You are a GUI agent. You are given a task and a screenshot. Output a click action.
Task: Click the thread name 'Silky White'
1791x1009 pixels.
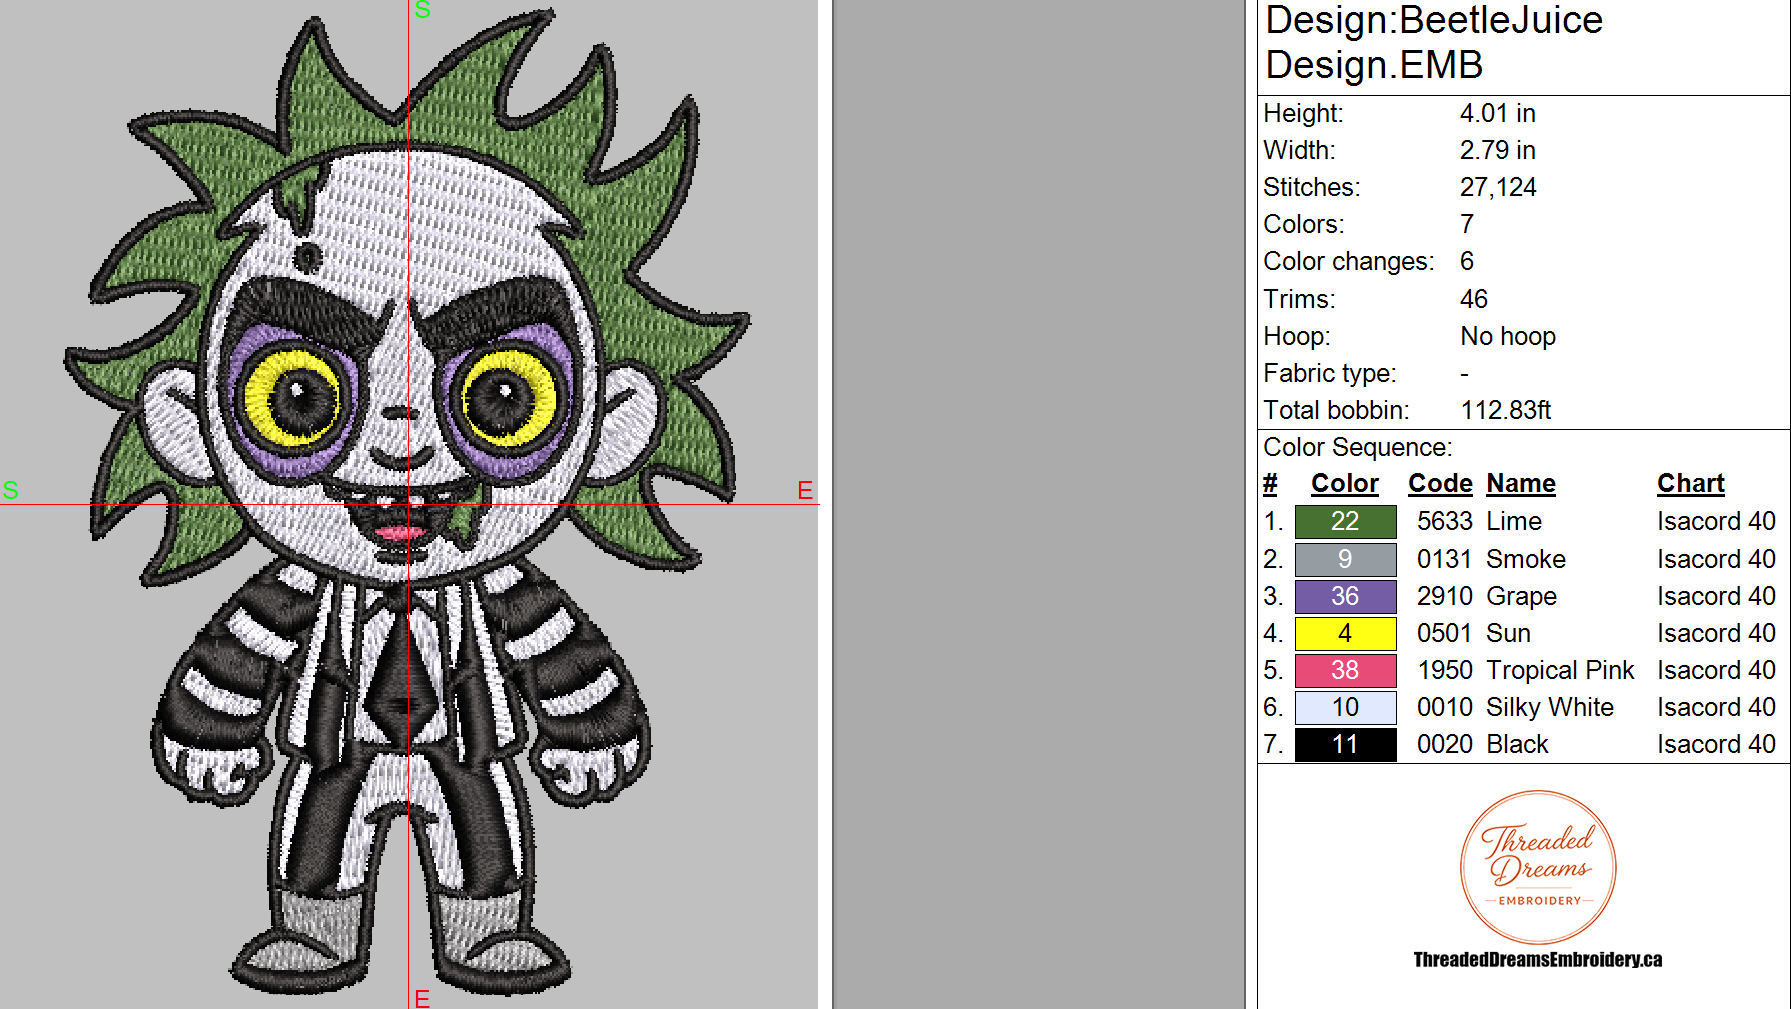(1550, 707)
